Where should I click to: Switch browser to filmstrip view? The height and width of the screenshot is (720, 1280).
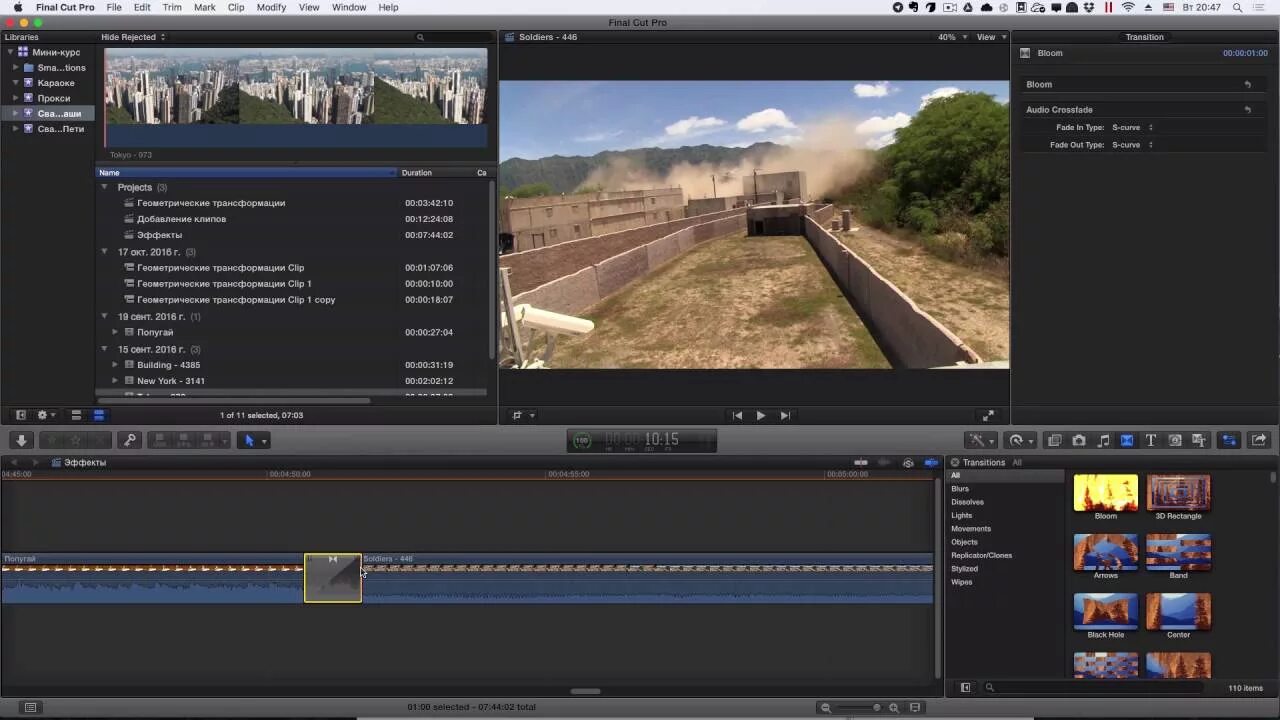76,415
